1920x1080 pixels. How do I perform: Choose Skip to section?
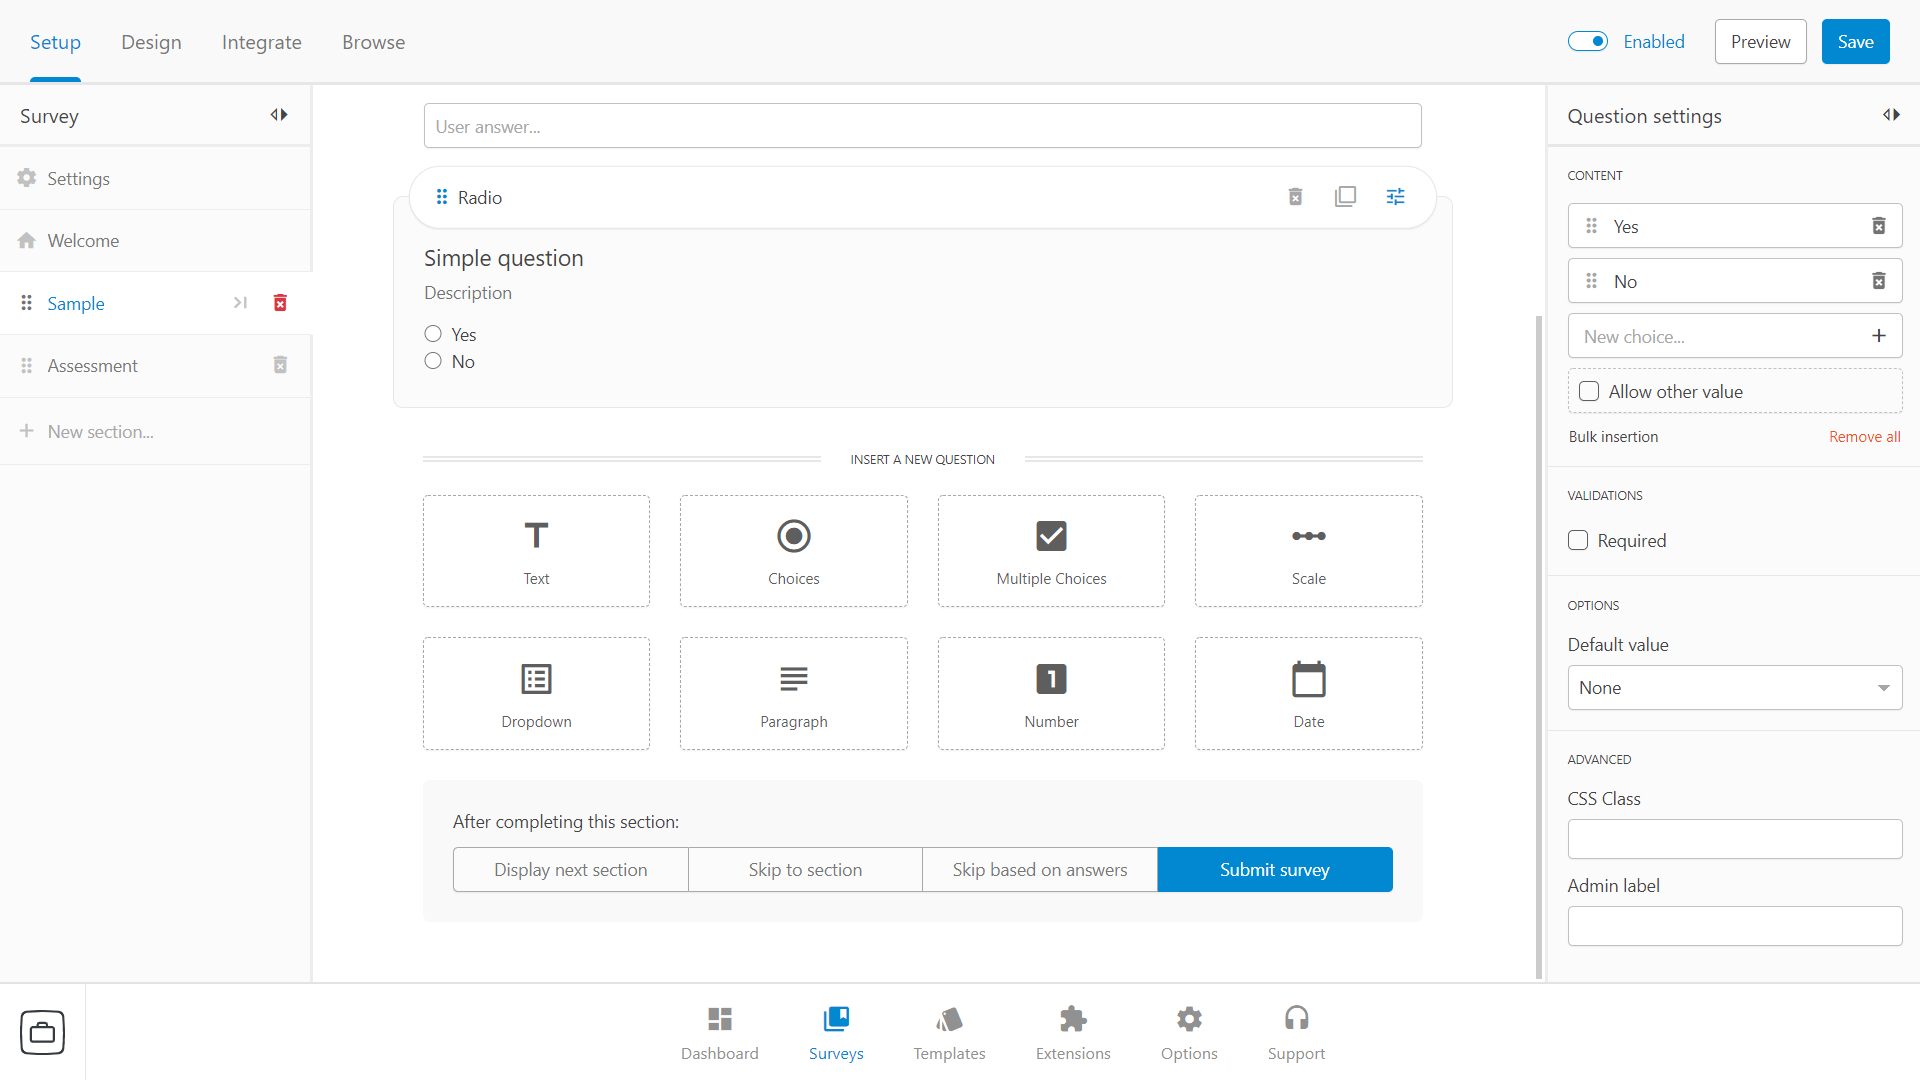[805, 869]
